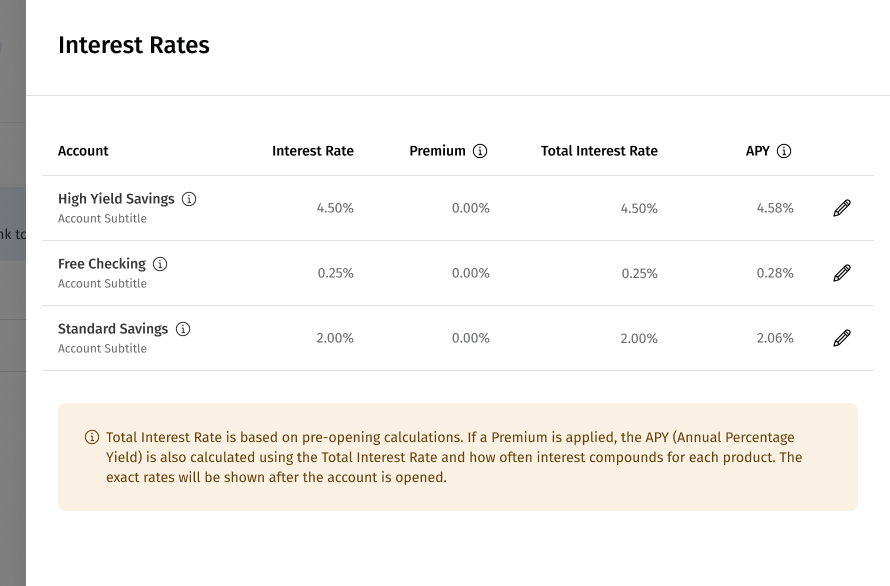Viewport: 890px width, 586px height.
Task: Click the Free Checking account name
Action: tap(102, 264)
